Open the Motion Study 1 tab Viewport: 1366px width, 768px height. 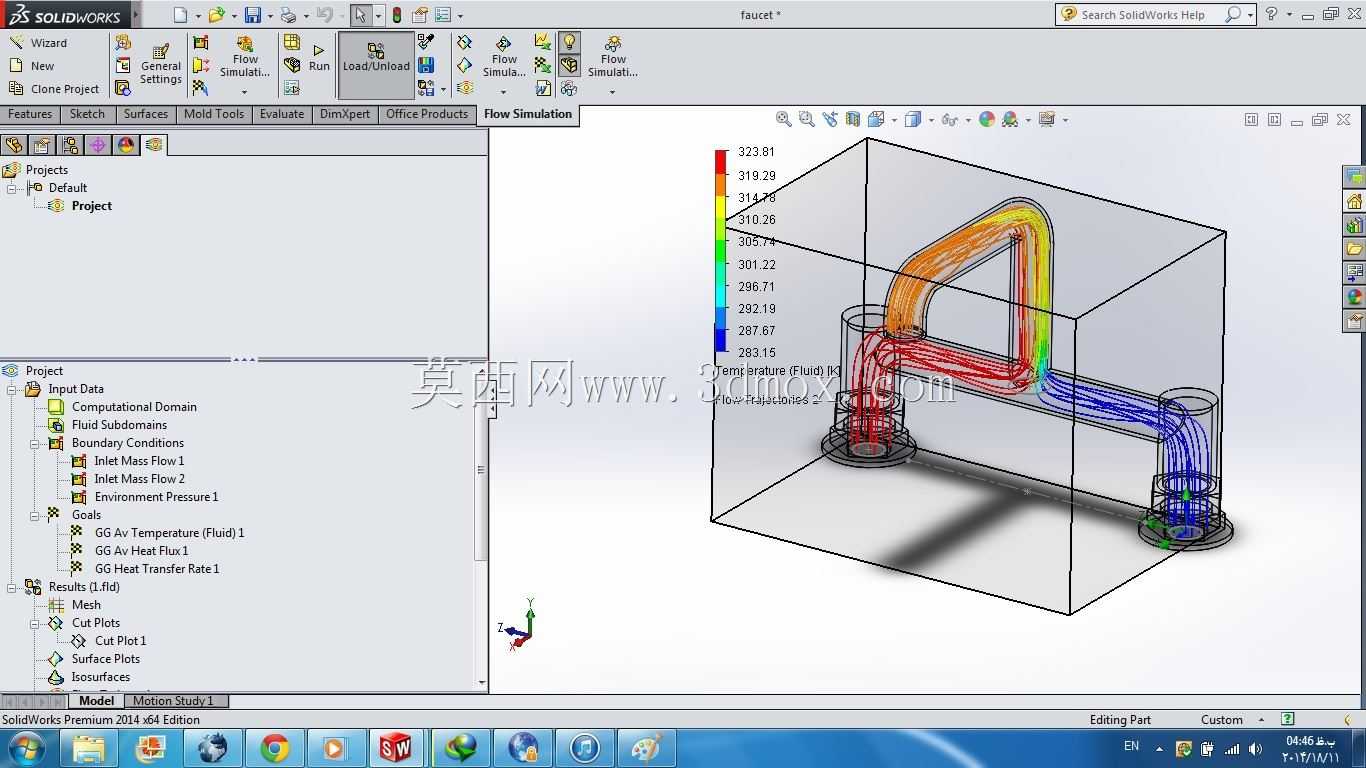(174, 701)
